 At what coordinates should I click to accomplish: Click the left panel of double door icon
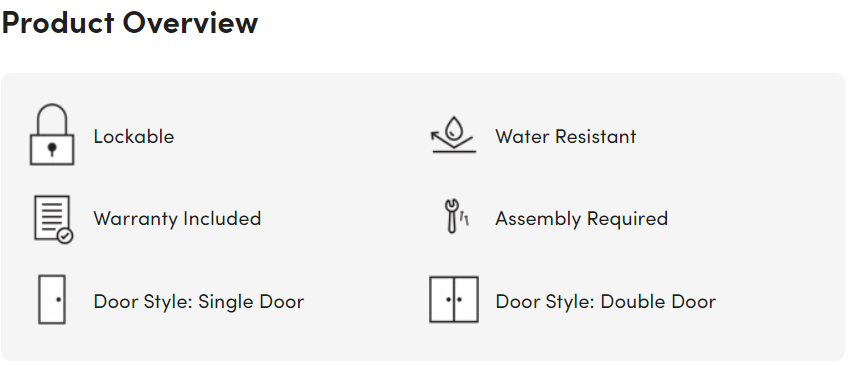(x=442, y=299)
